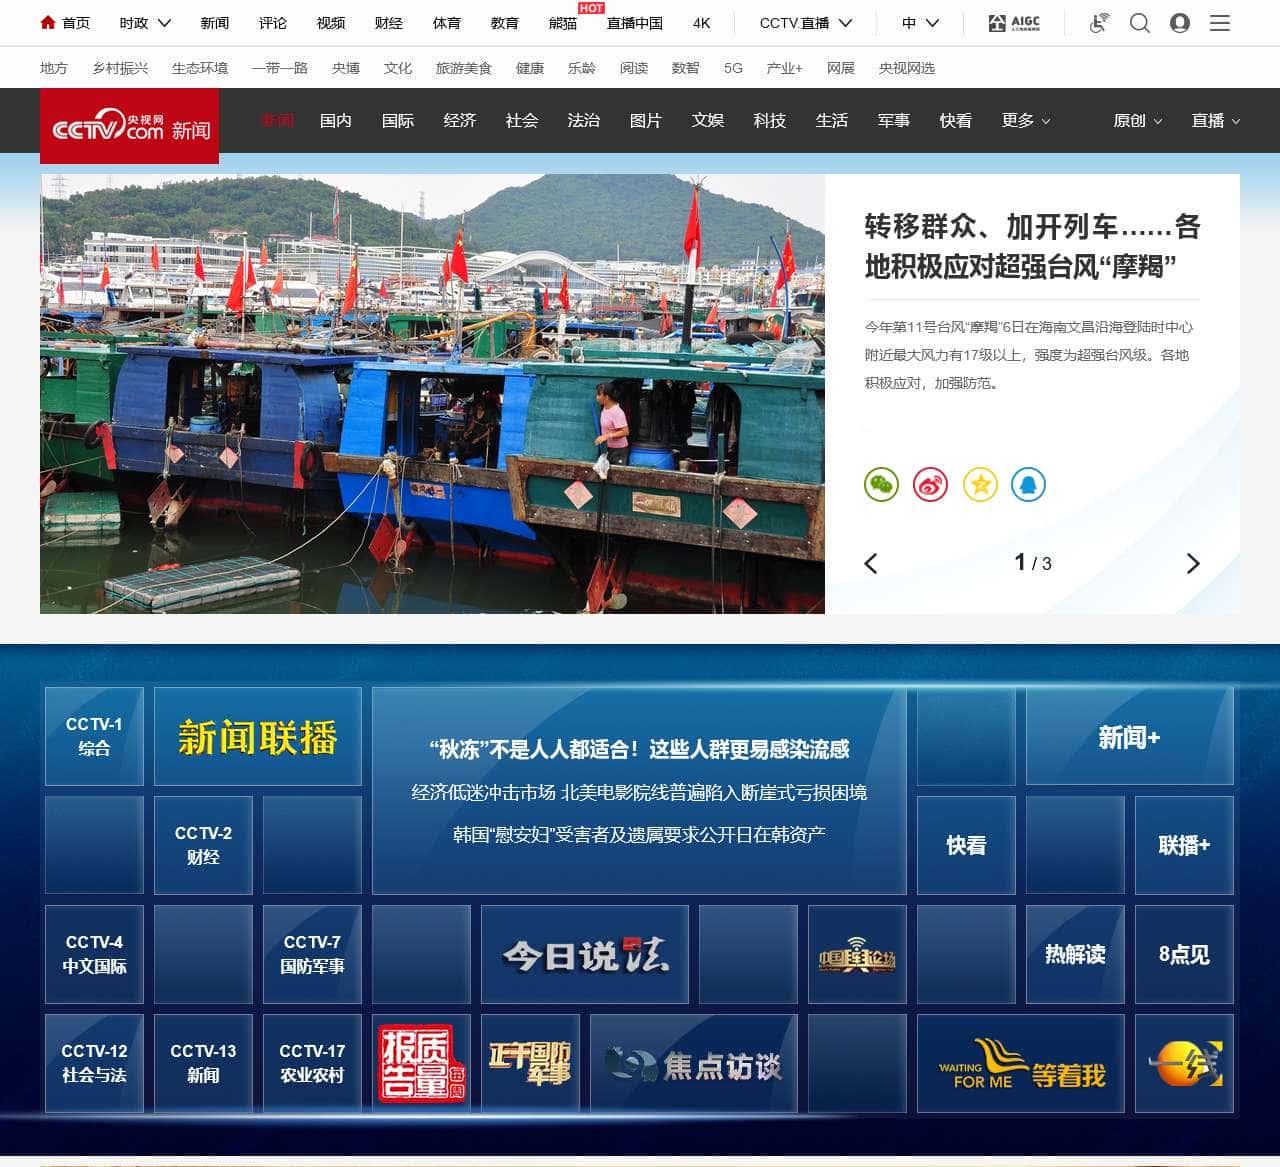
Task: Click the user account avatar icon
Action: click(1180, 23)
